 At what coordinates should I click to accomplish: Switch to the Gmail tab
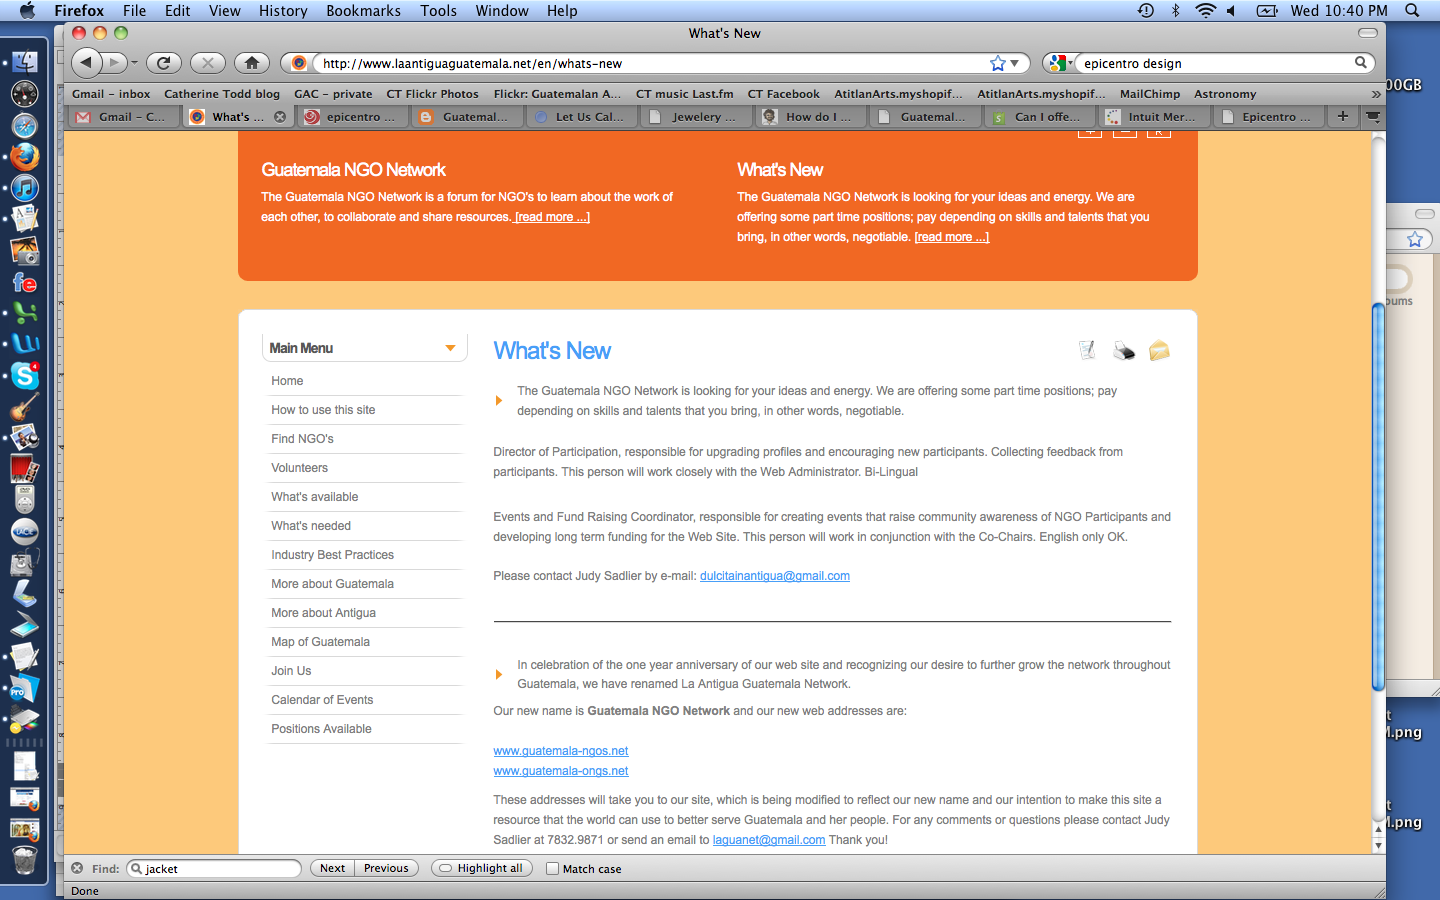(124, 117)
